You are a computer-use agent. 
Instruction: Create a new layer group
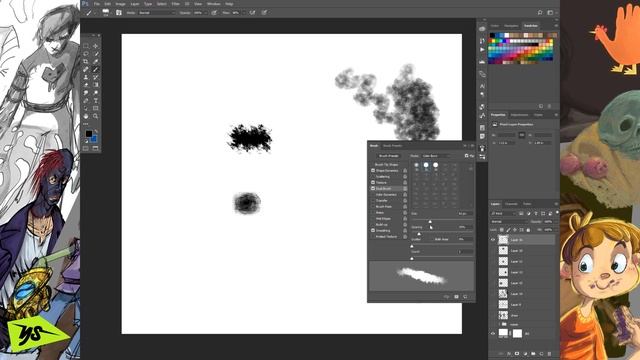point(533,353)
